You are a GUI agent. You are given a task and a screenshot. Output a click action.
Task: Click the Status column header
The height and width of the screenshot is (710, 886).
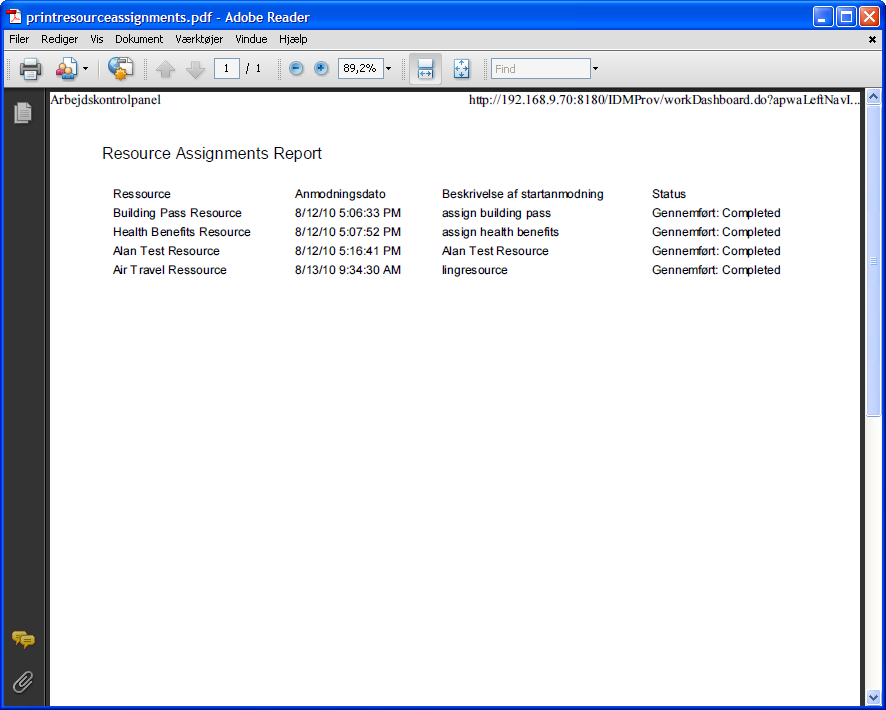pos(668,194)
